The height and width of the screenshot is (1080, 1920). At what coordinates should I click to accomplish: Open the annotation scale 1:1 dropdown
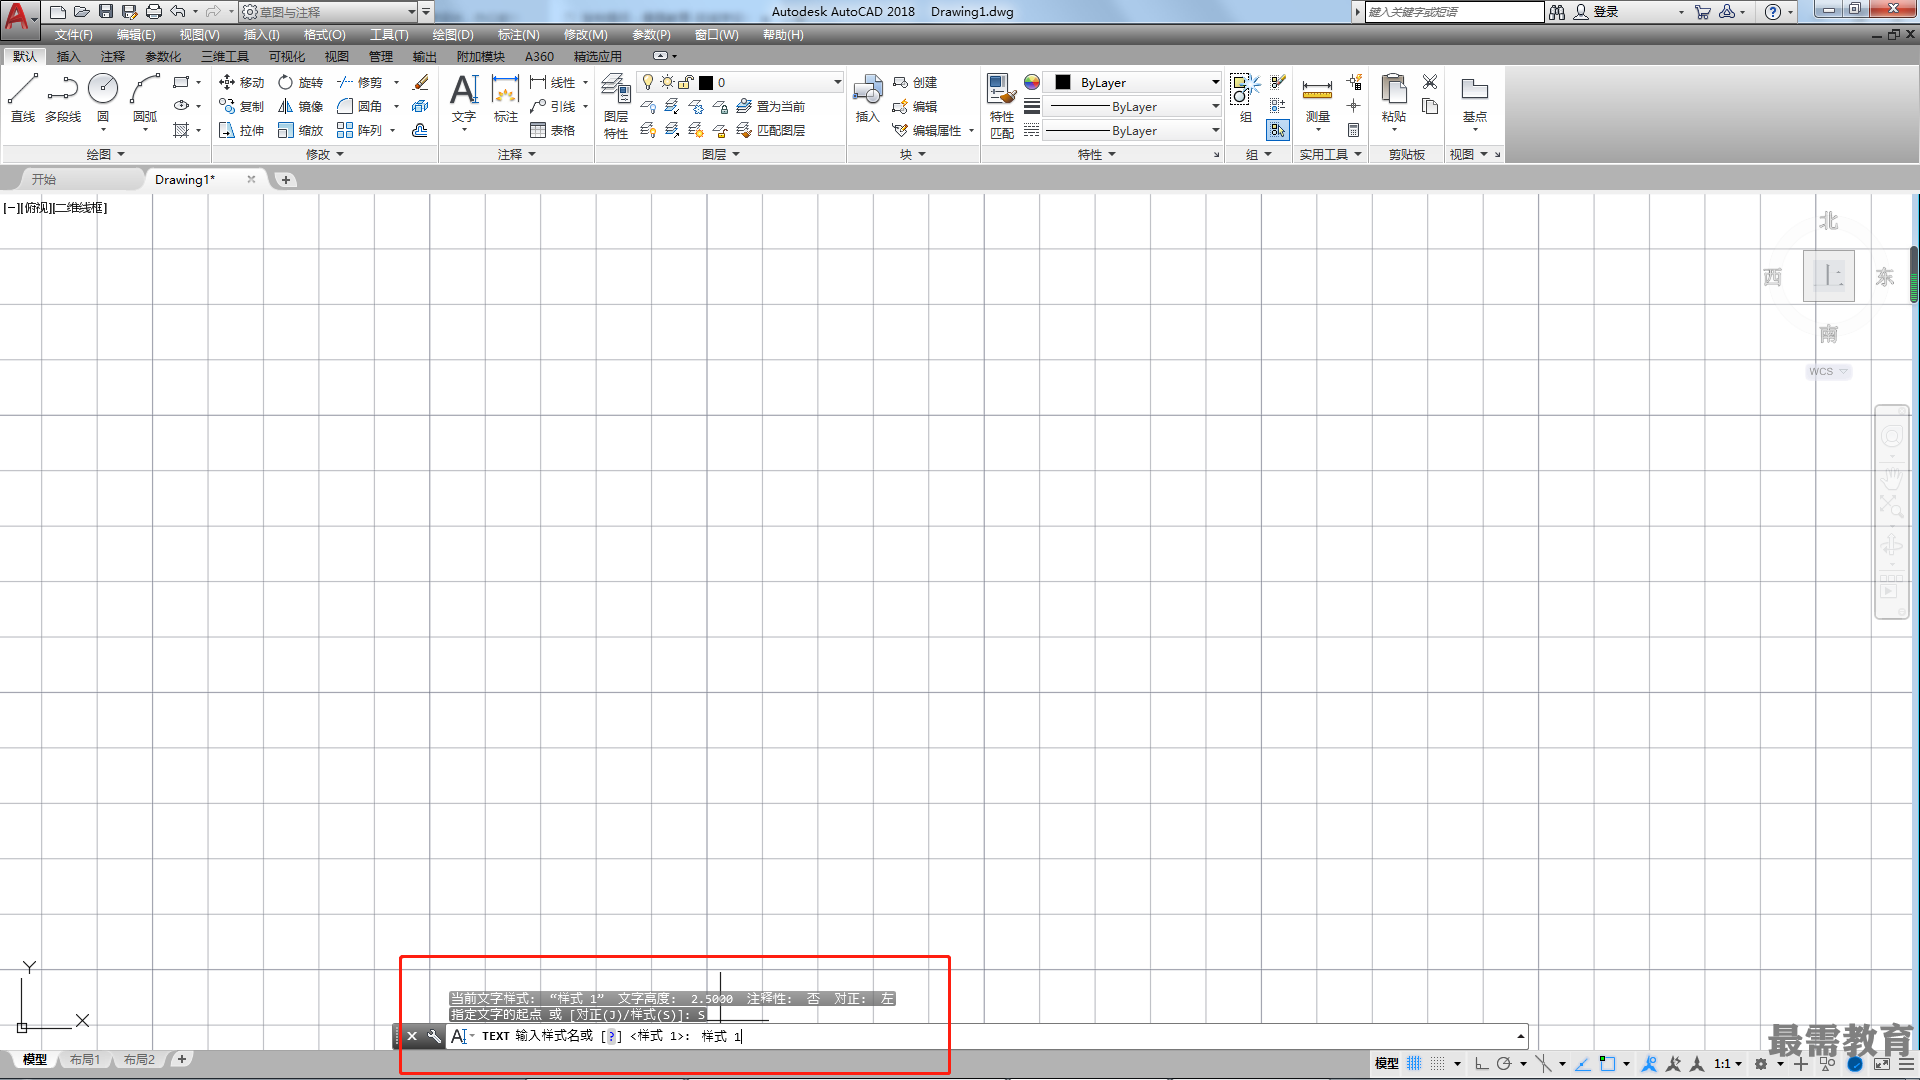tap(1727, 1064)
